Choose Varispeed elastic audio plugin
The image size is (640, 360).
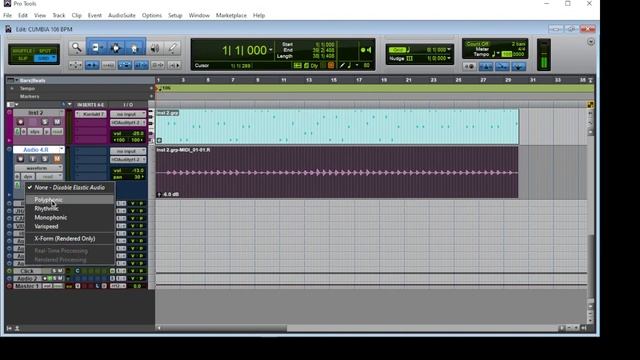pos(70,227)
